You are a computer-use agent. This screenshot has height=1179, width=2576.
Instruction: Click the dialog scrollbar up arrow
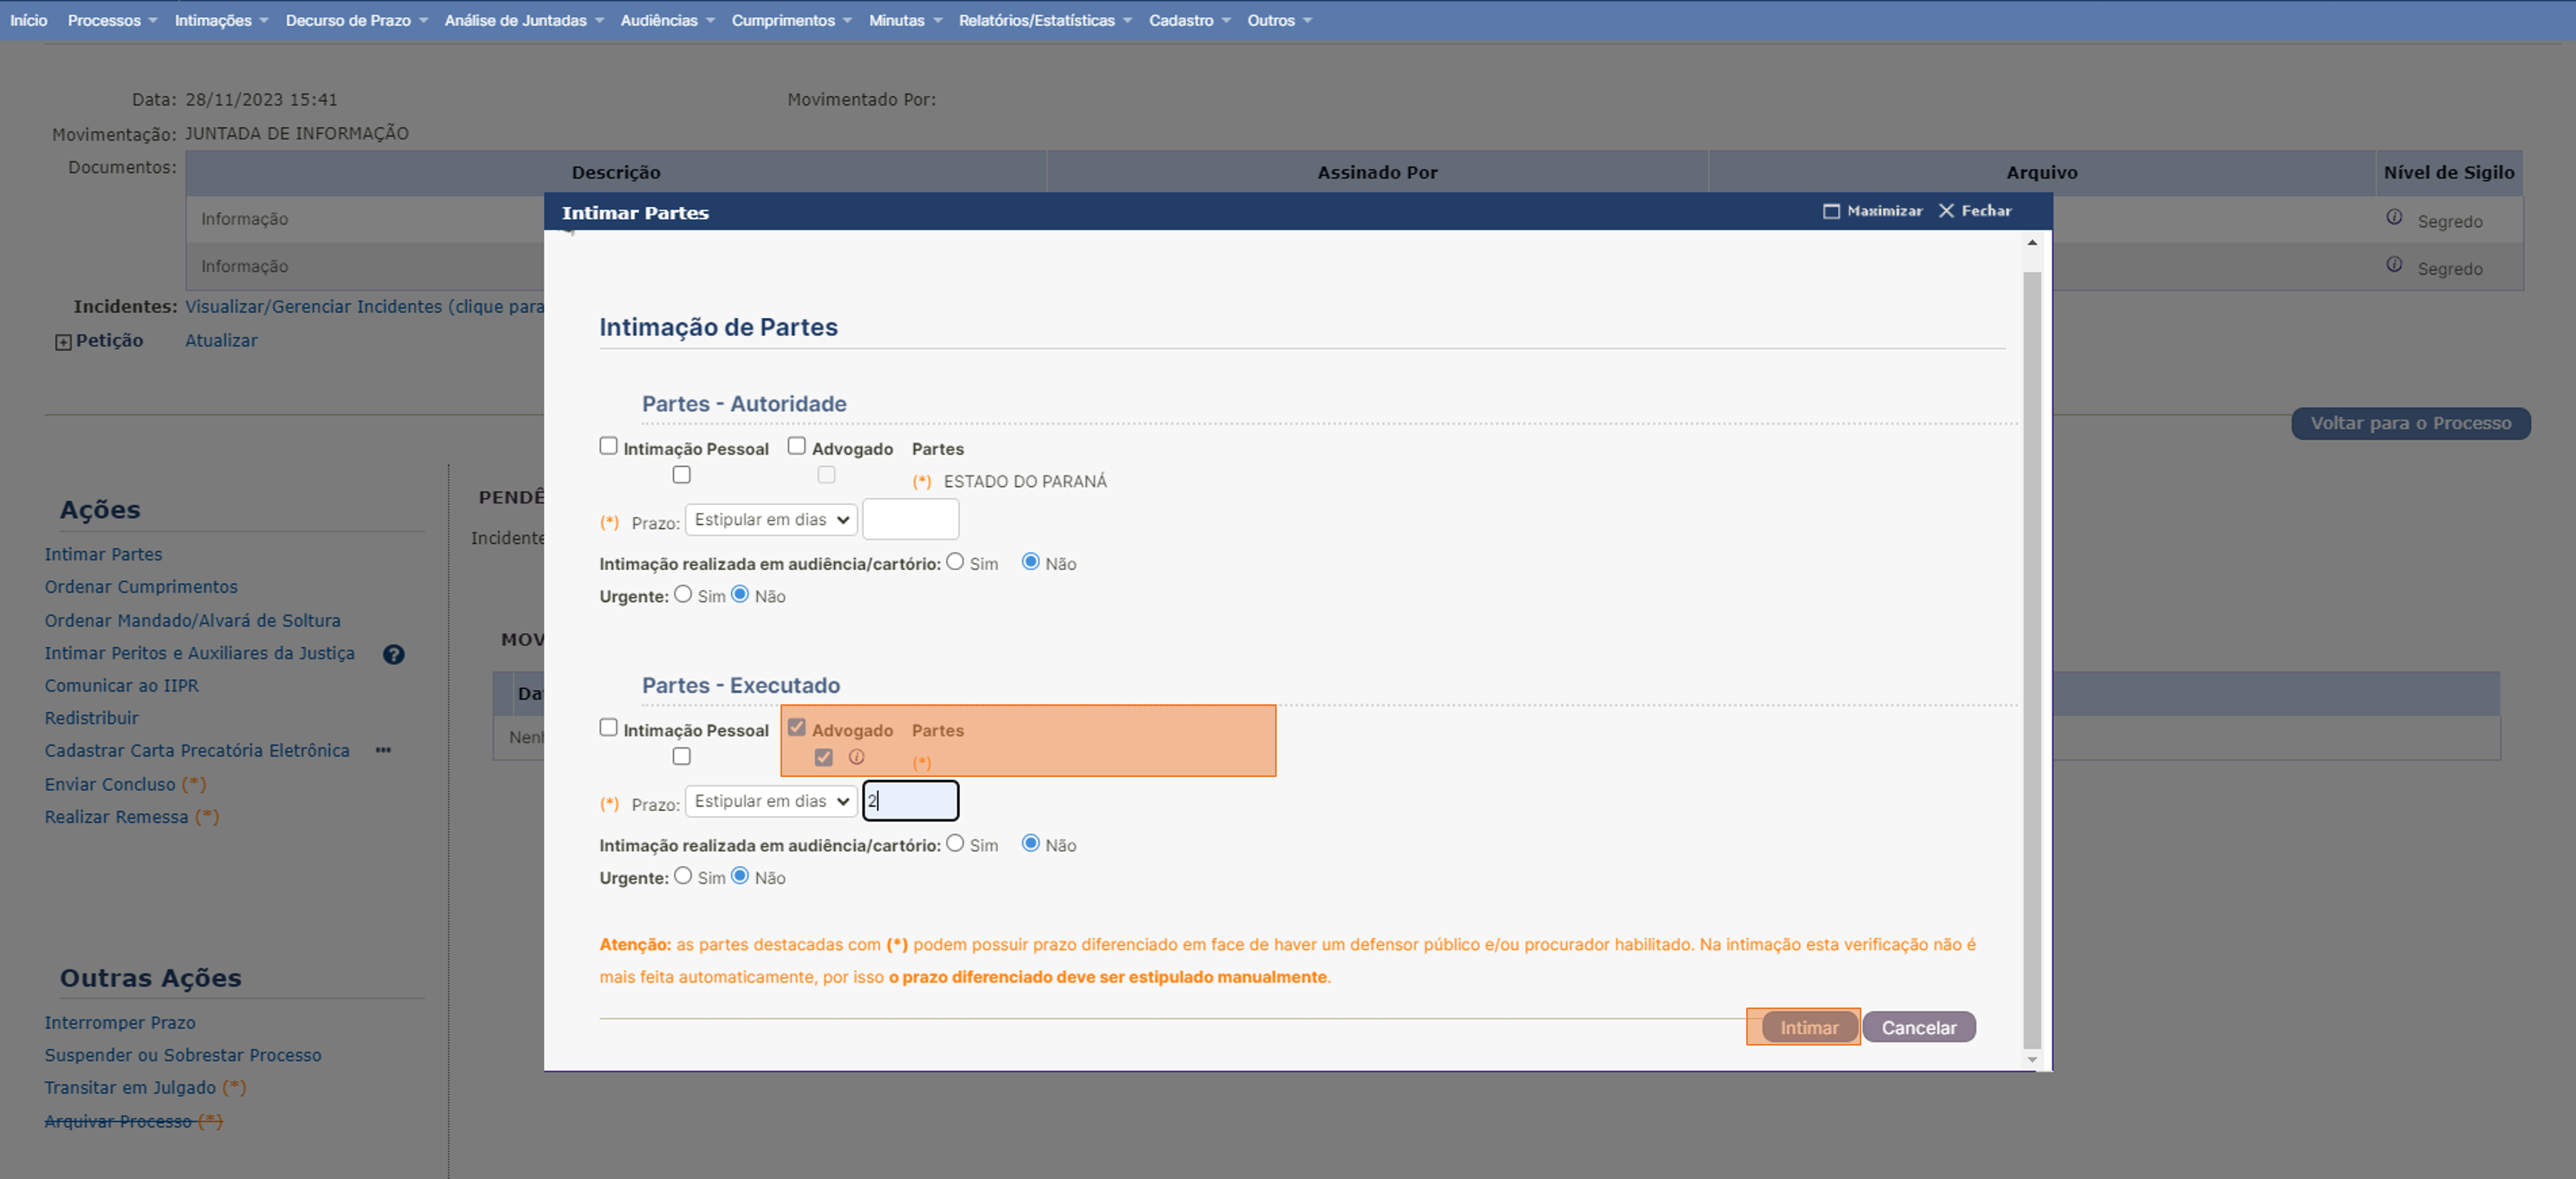pos(2031,243)
